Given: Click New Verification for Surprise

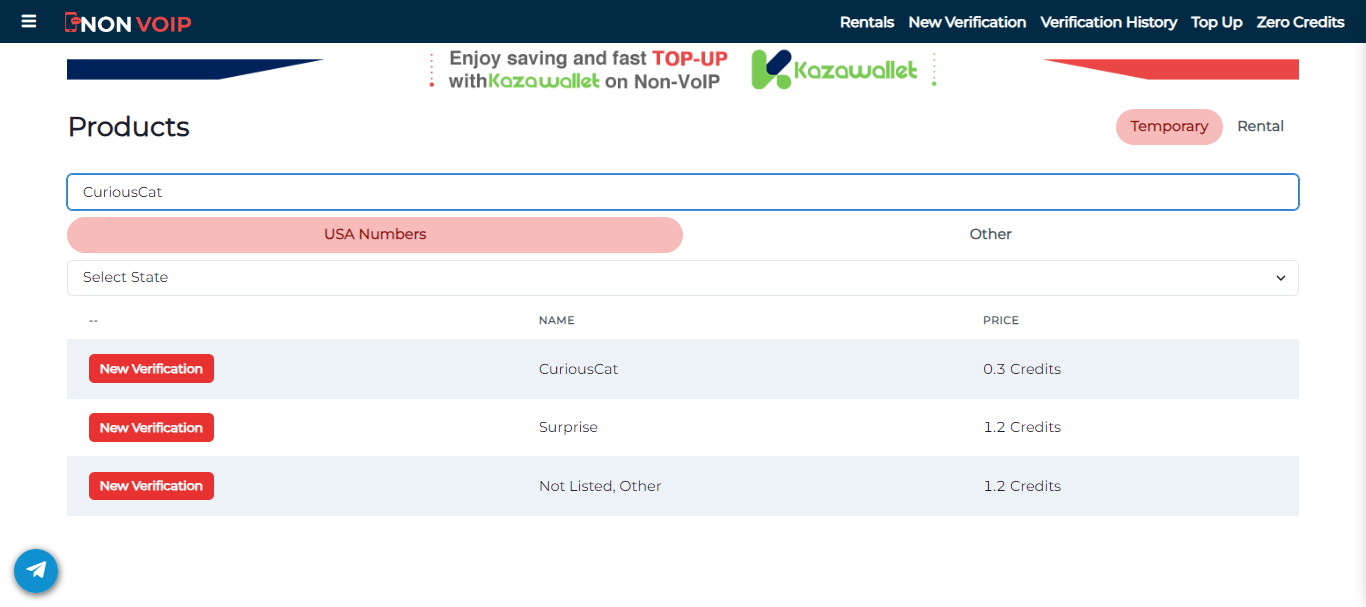Looking at the screenshot, I should point(151,427).
